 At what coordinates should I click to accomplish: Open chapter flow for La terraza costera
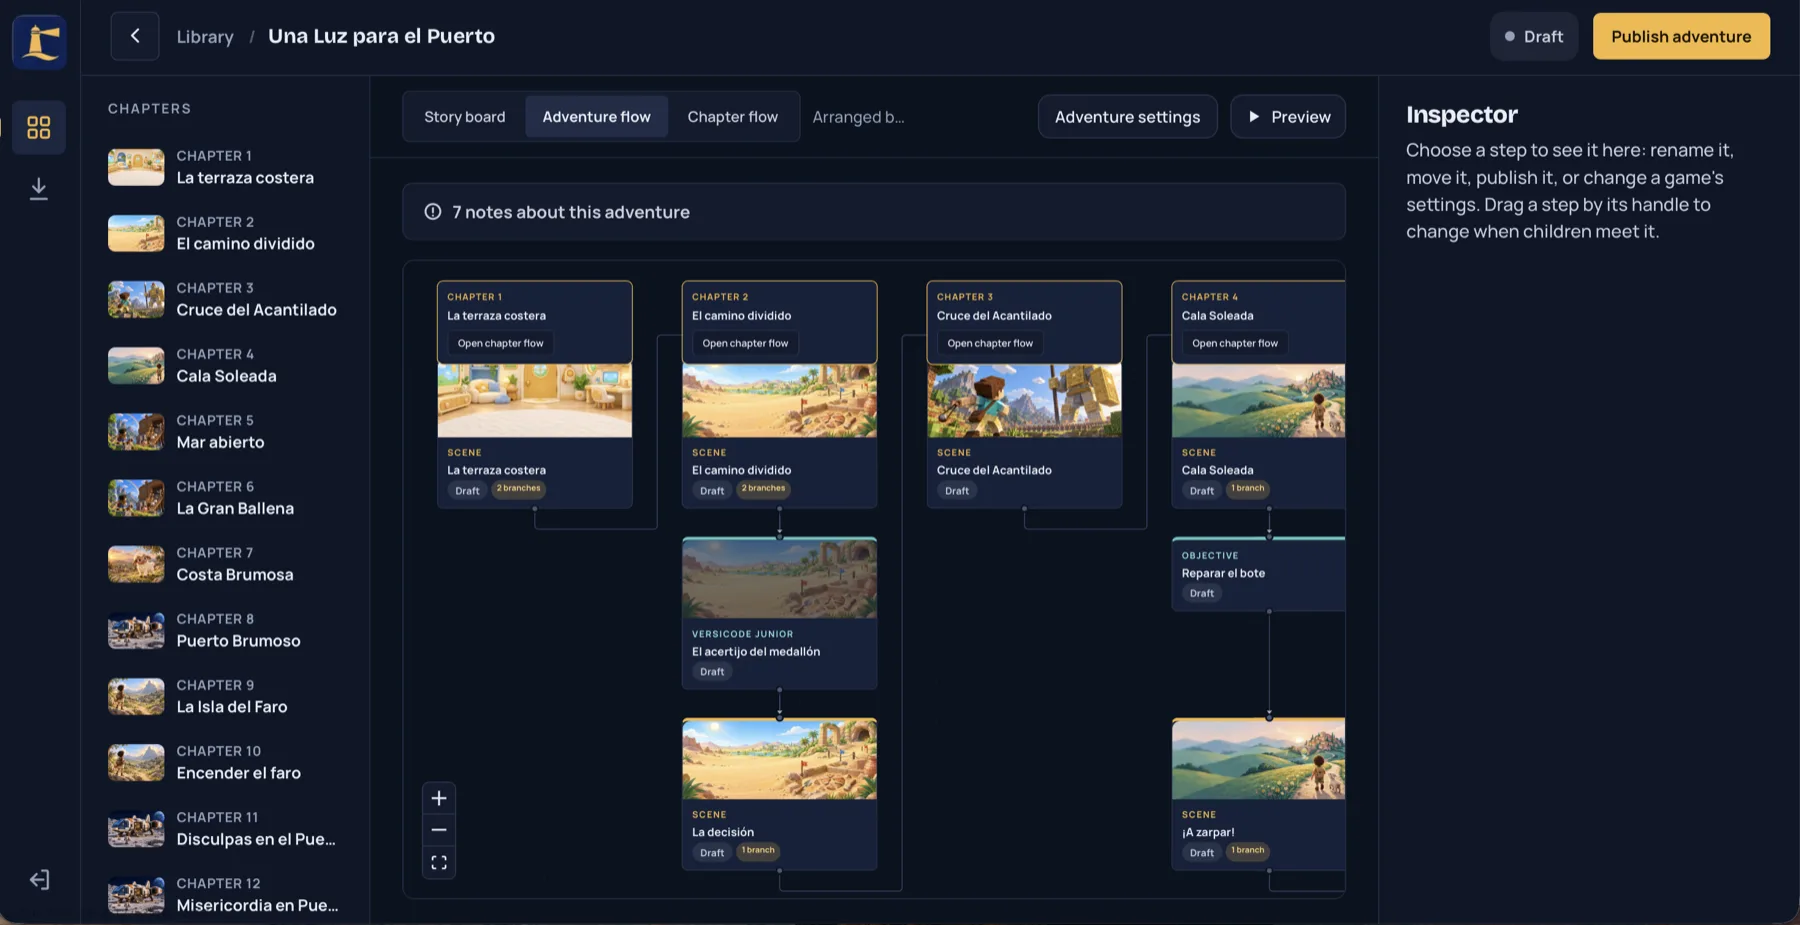501,343
